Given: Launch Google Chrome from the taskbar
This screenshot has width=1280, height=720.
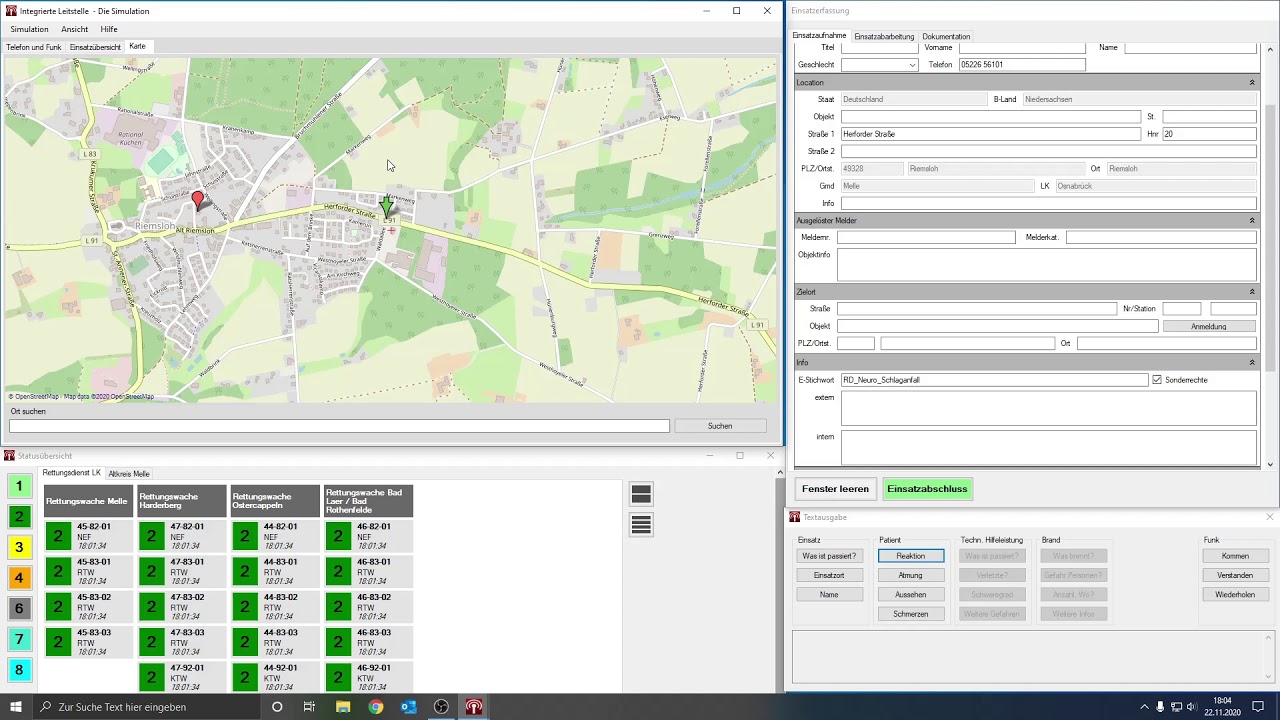Looking at the screenshot, I should click(375, 707).
